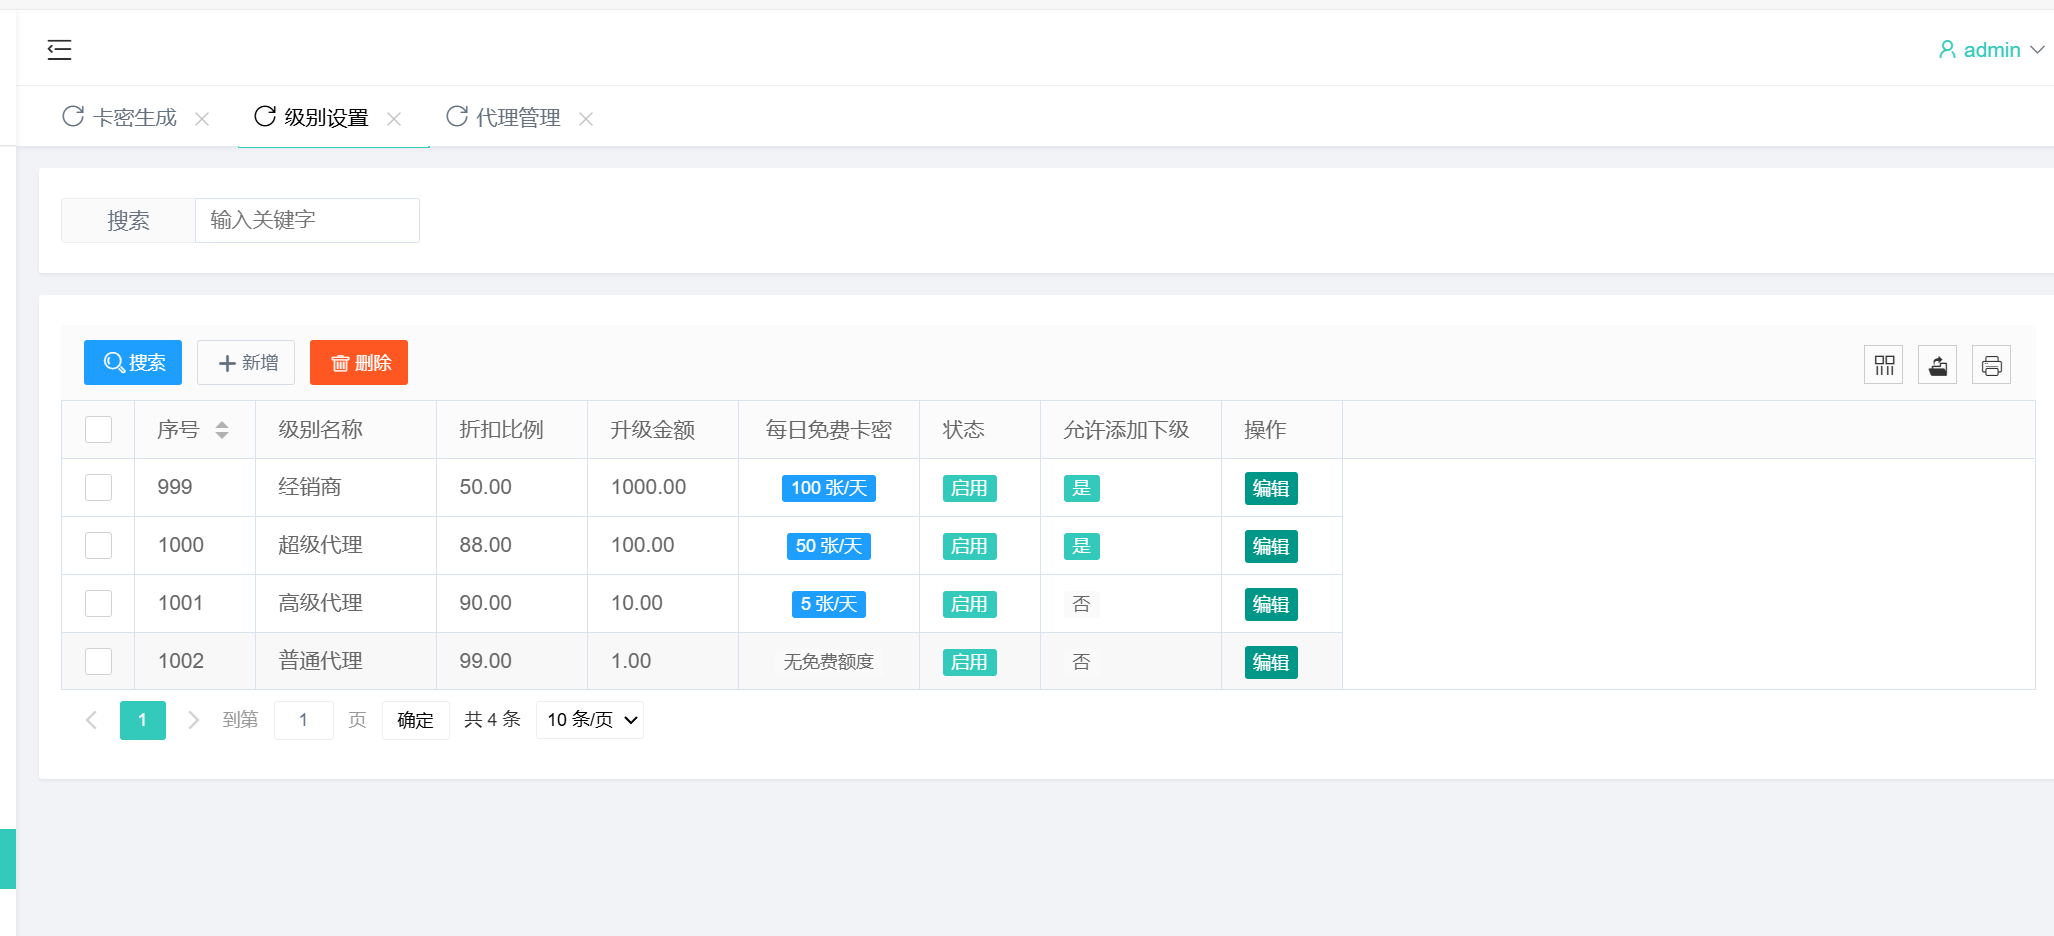The height and width of the screenshot is (936, 2054).
Task: Refresh icon on 卡密生成 tab
Action: click(x=73, y=116)
